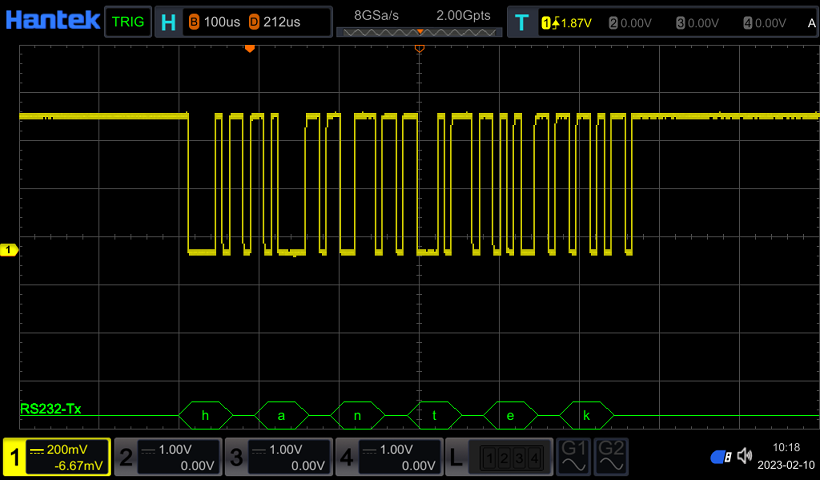Enable channel 2
This screenshot has height=480, width=820.
click(x=166, y=458)
